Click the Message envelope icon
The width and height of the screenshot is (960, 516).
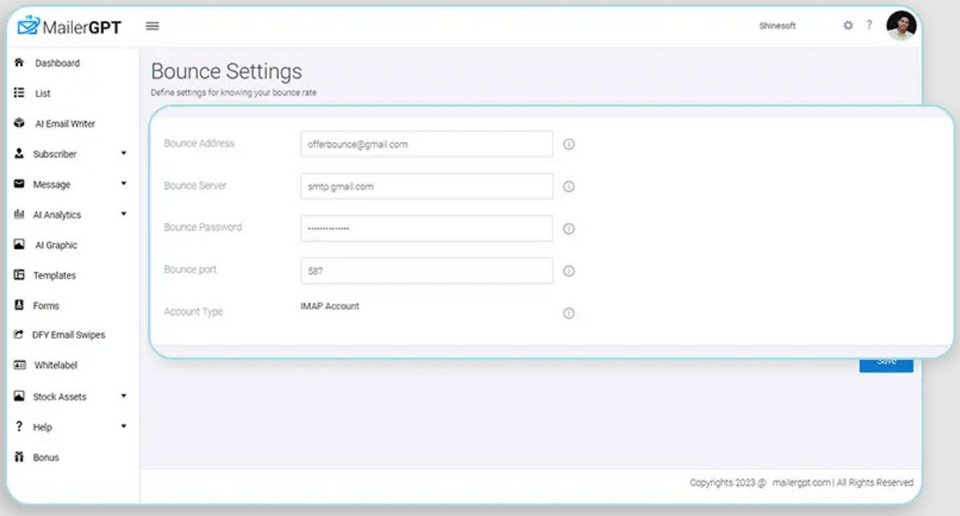tap(19, 184)
